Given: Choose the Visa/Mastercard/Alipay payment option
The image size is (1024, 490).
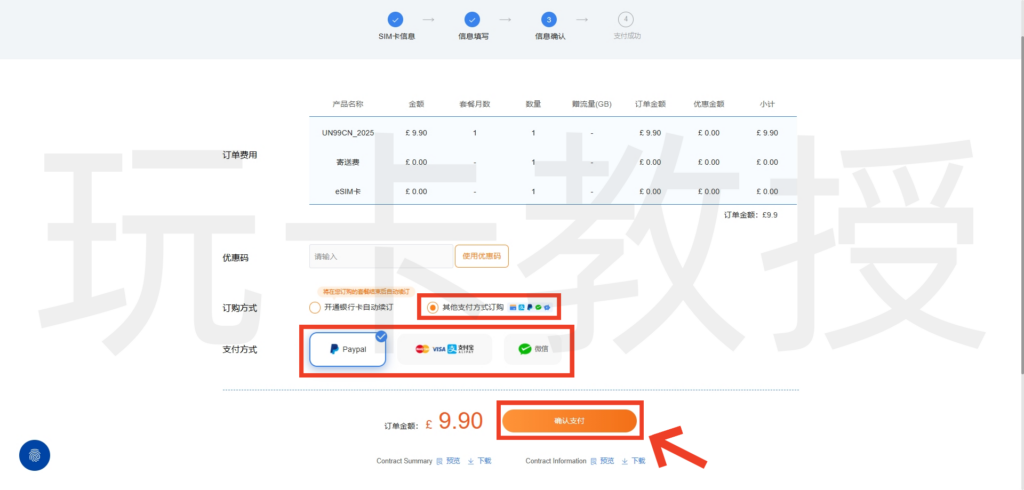Looking at the screenshot, I should tap(445, 349).
